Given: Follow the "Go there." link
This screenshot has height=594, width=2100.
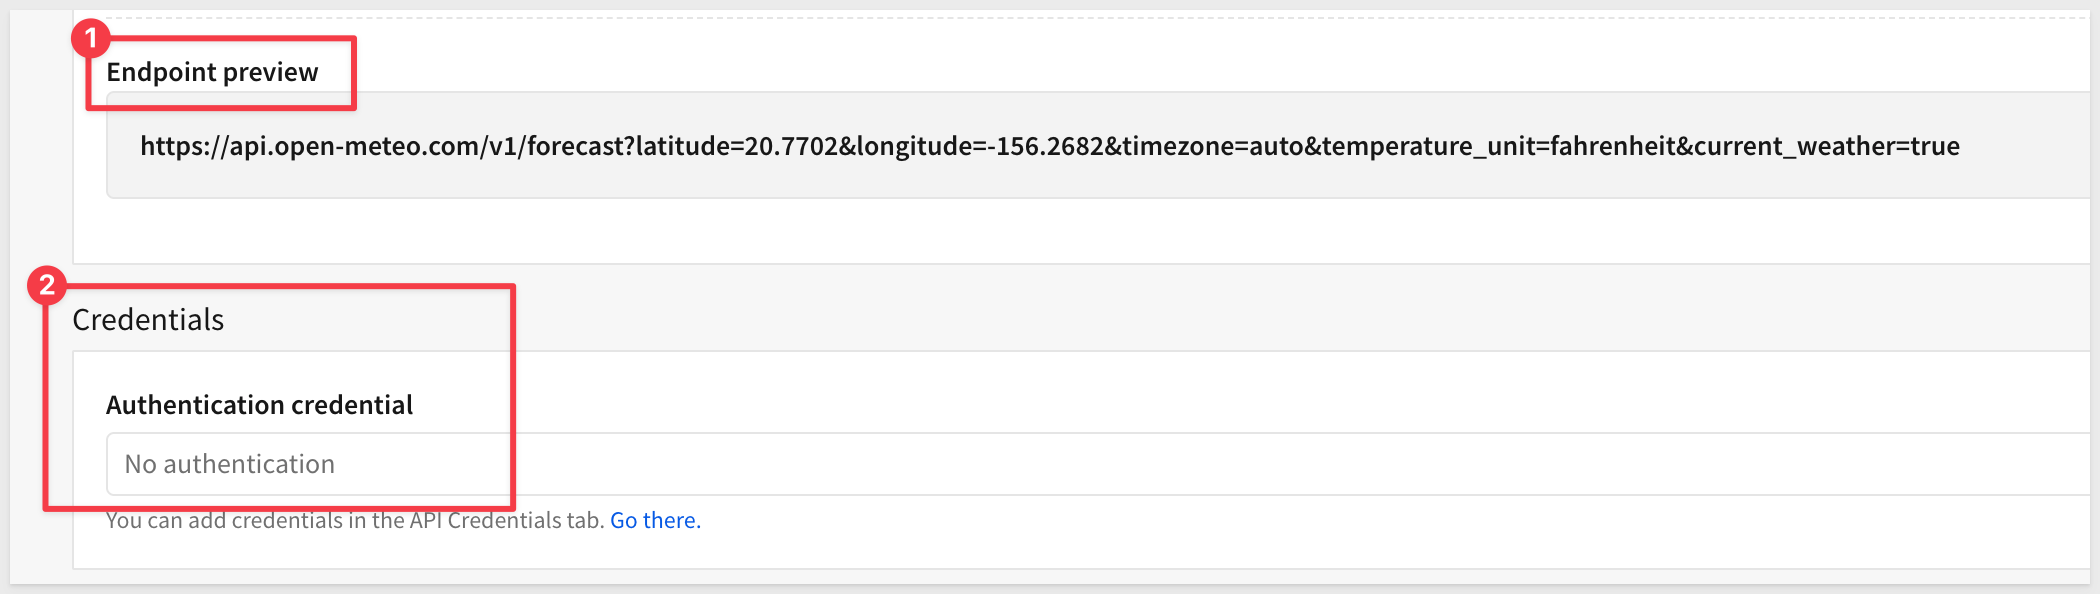Looking at the screenshot, I should 655,521.
